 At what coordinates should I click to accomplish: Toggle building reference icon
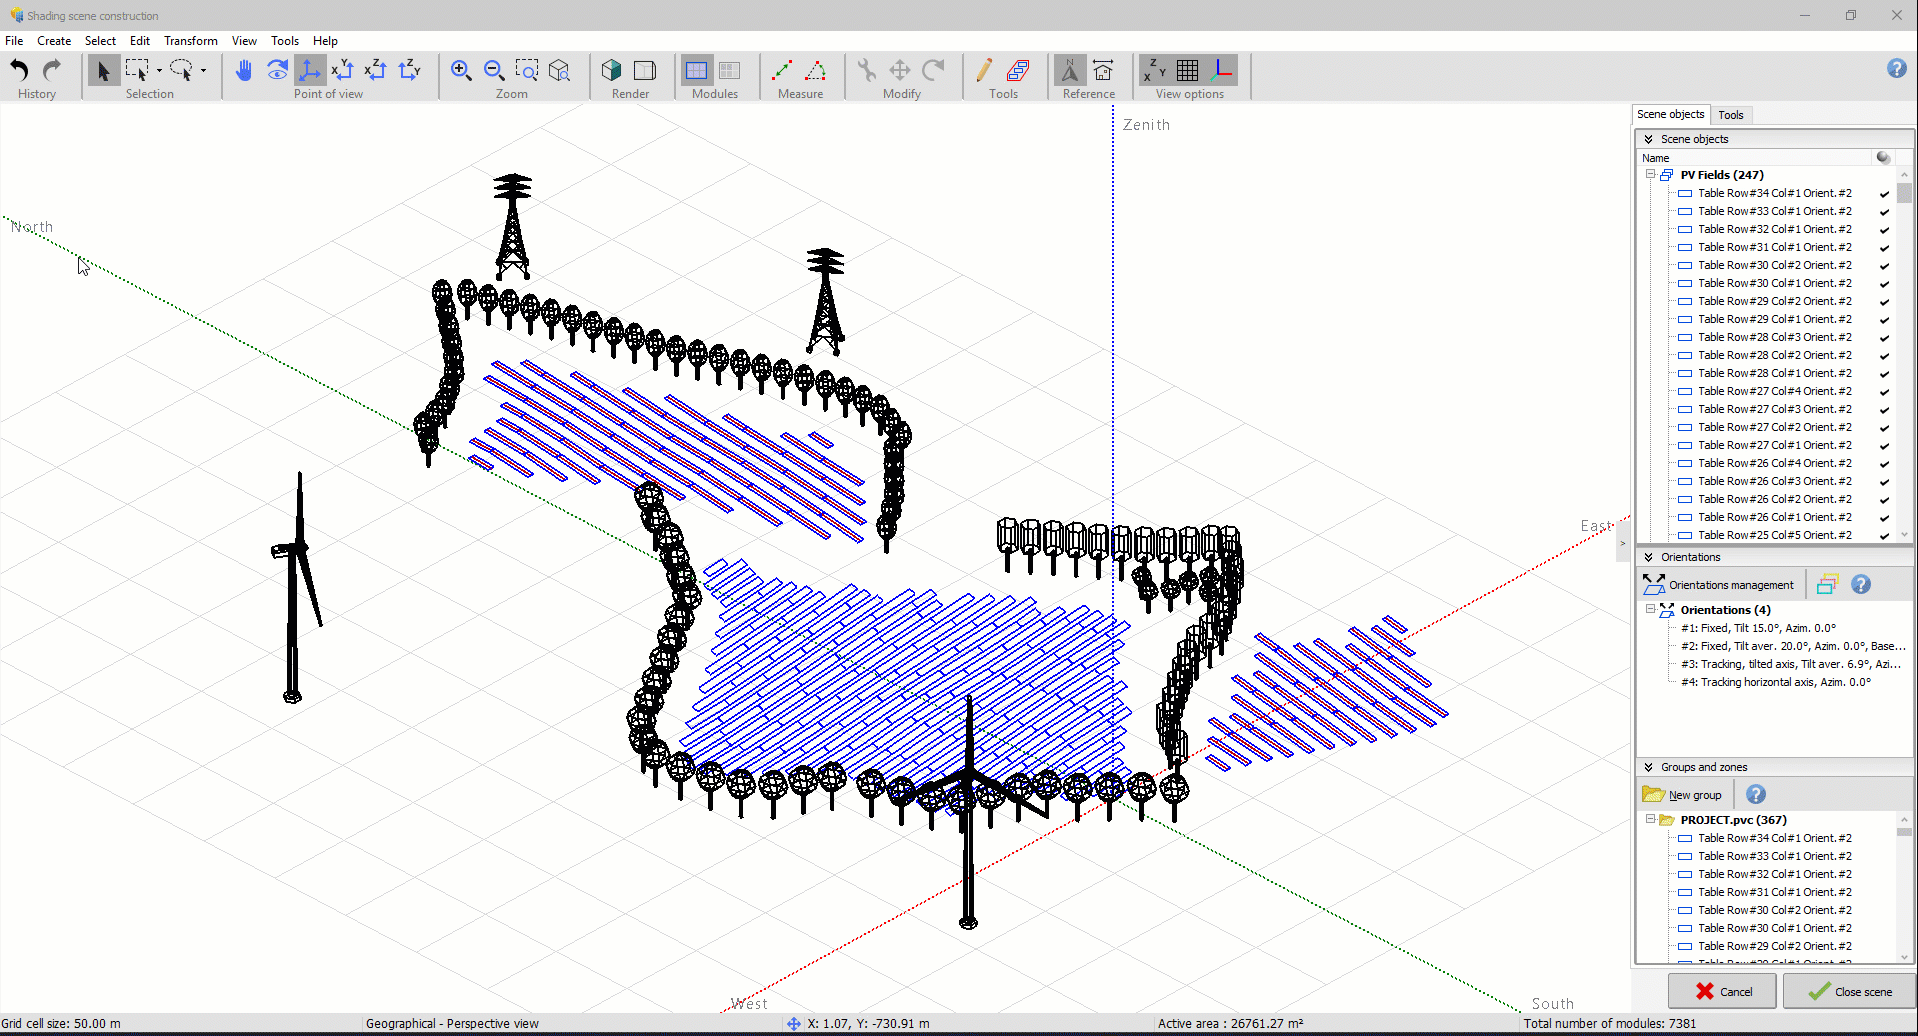1103,70
